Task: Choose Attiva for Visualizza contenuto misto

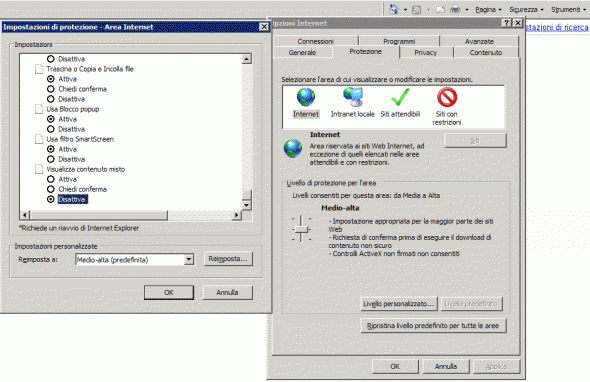Action: (x=51, y=179)
